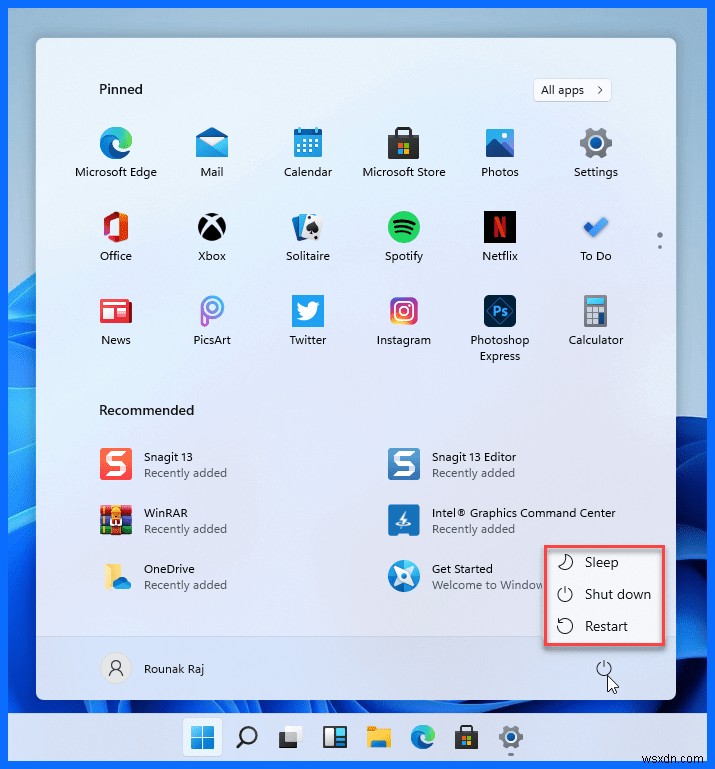The width and height of the screenshot is (715, 769).
Task: Launch the Office app
Action: pos(116,237)
